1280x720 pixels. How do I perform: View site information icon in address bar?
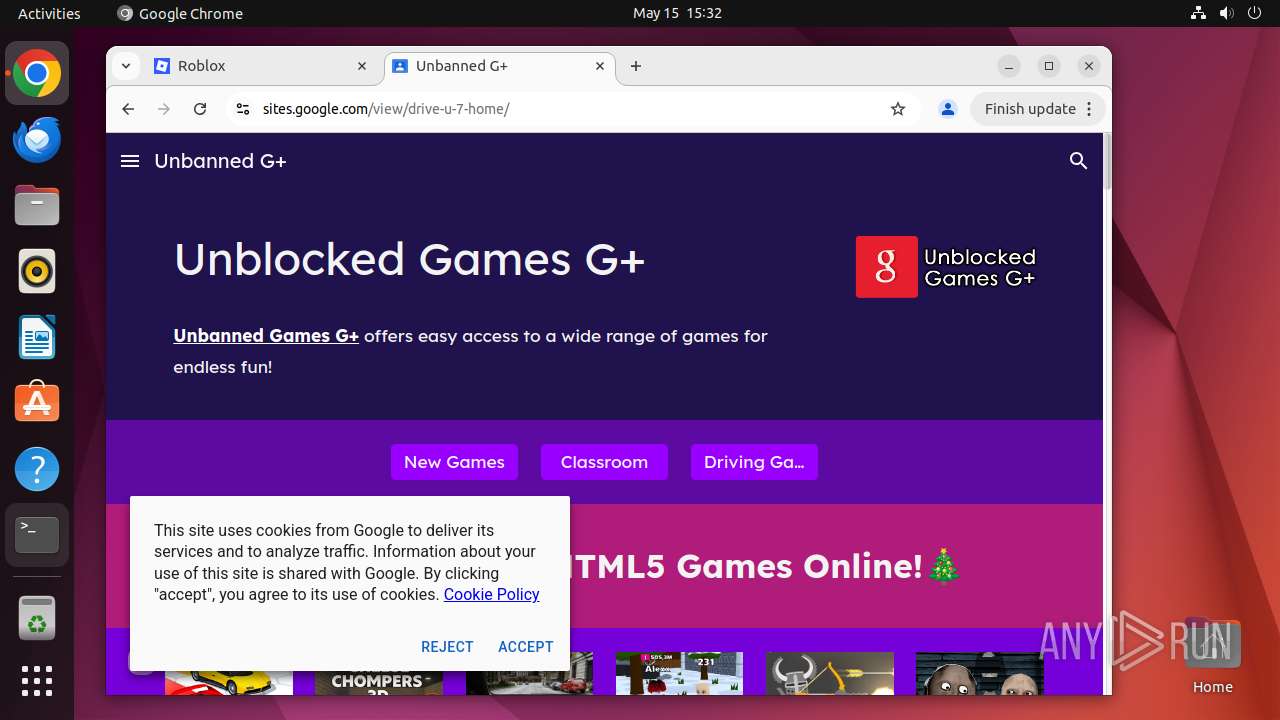(242, 109)
